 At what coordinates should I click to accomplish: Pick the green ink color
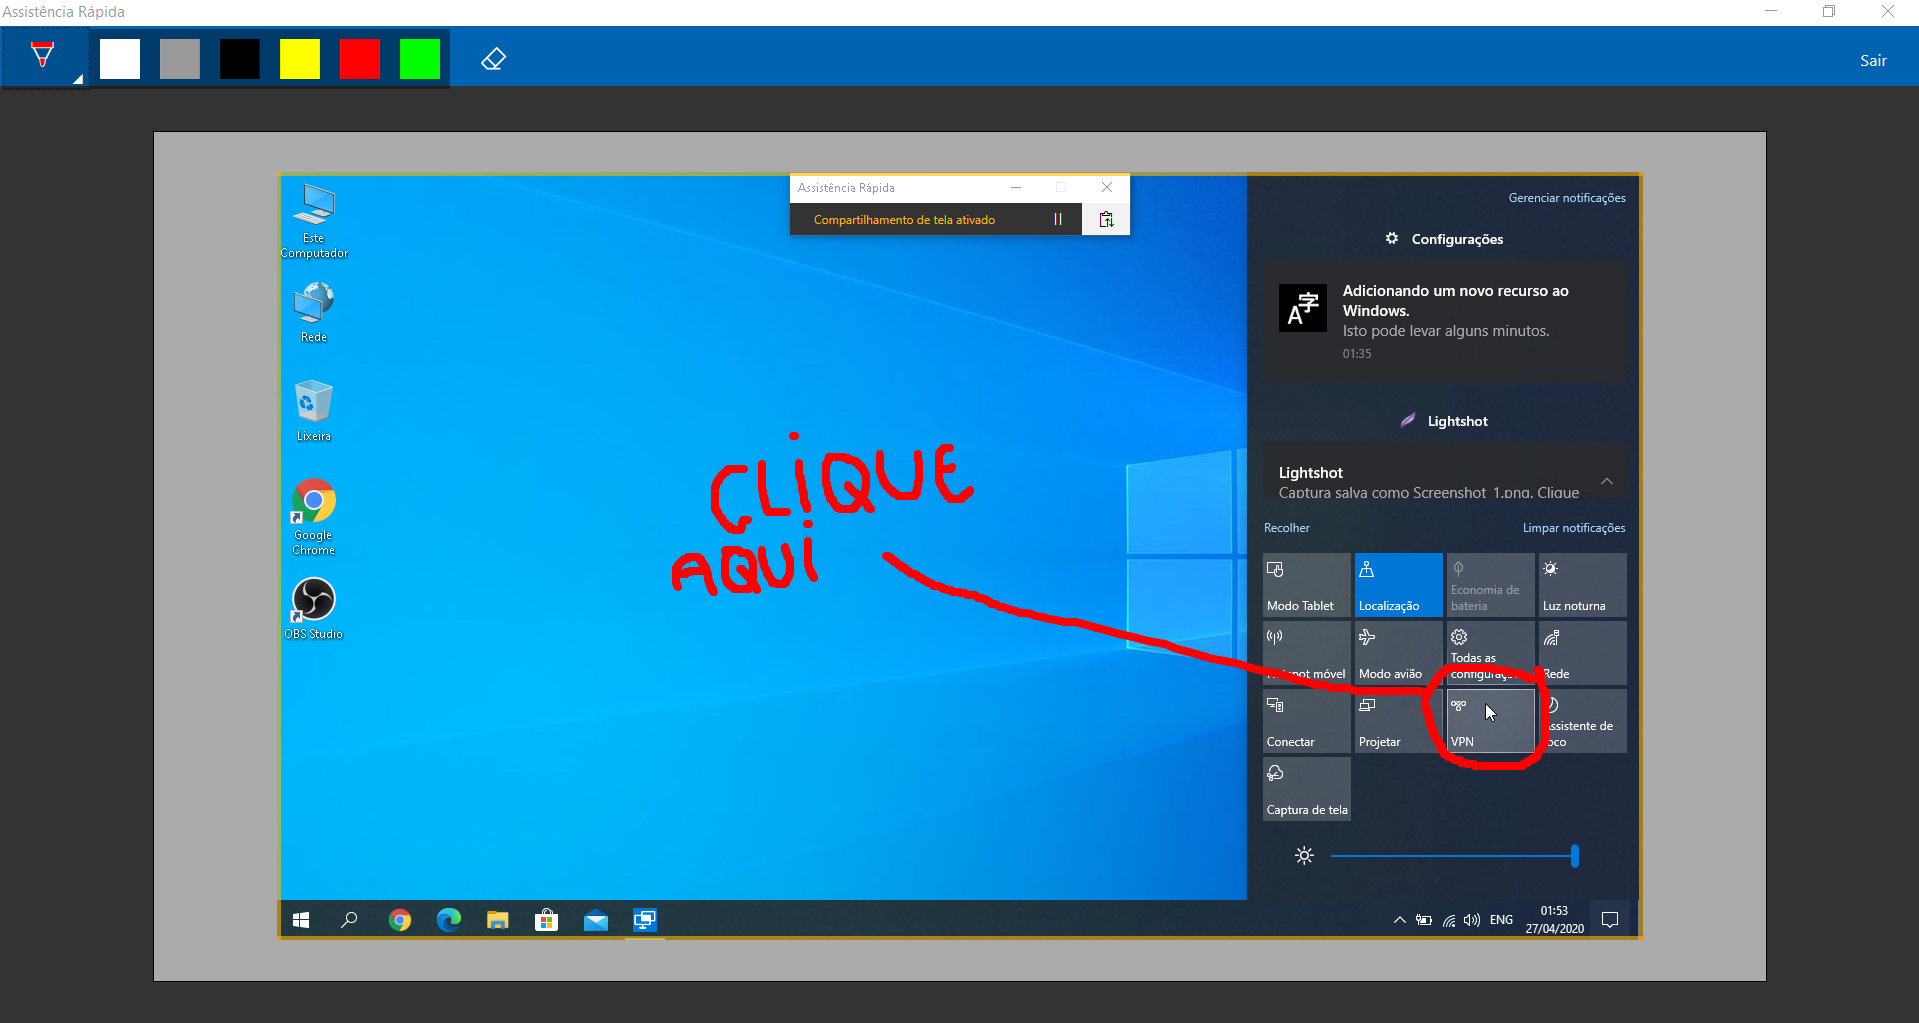pos(420,59)
